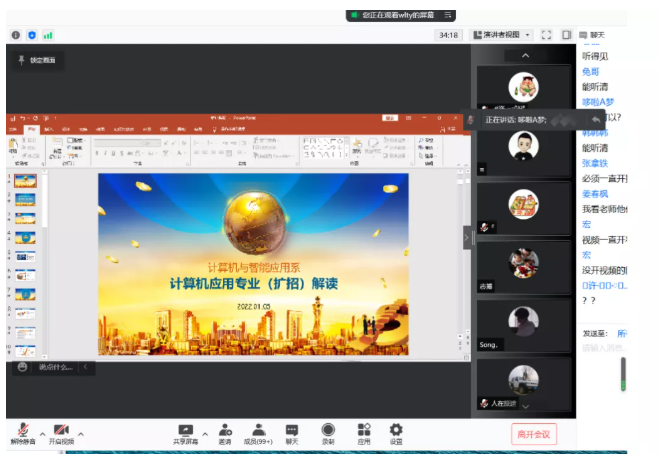The width and height of the screenshot is (659, 467).
Task: Select slide 4 thumbnail in PowerPoint
Action: click(x=25, y=237)
